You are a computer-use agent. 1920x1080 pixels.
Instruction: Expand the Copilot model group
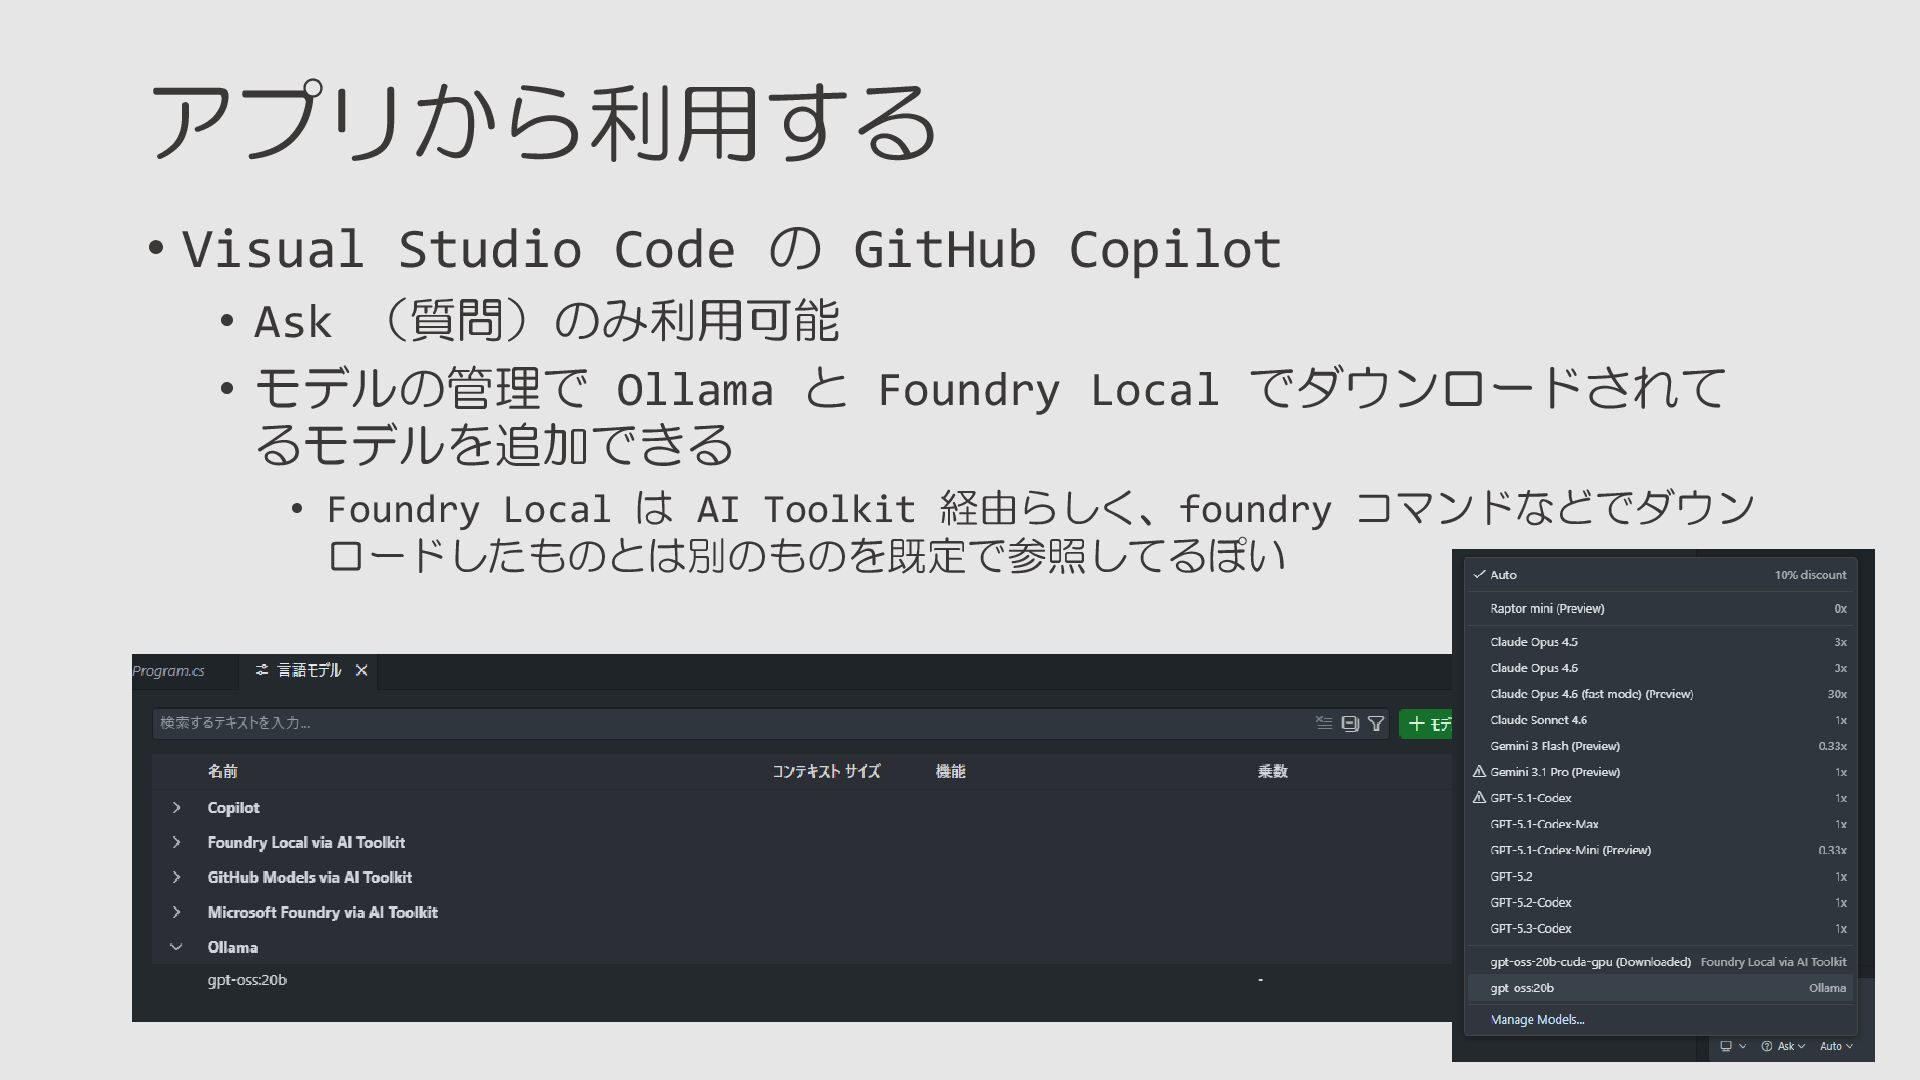point(177,808)
